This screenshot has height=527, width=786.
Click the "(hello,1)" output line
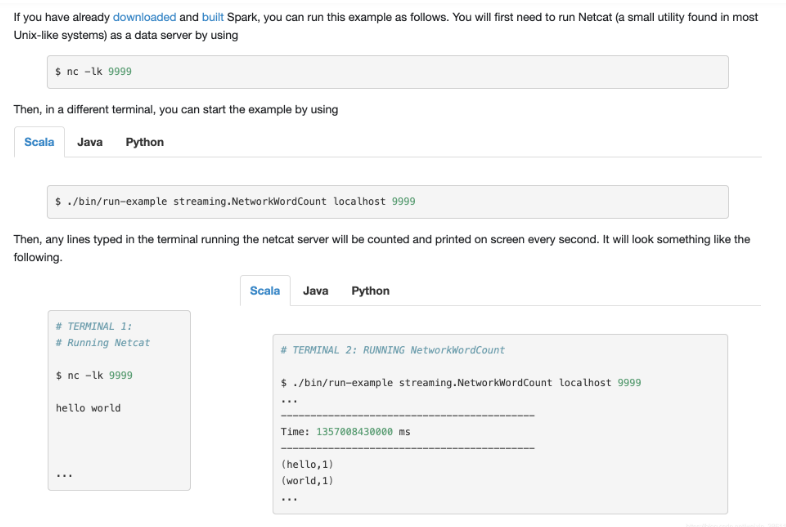coord(307,464)
